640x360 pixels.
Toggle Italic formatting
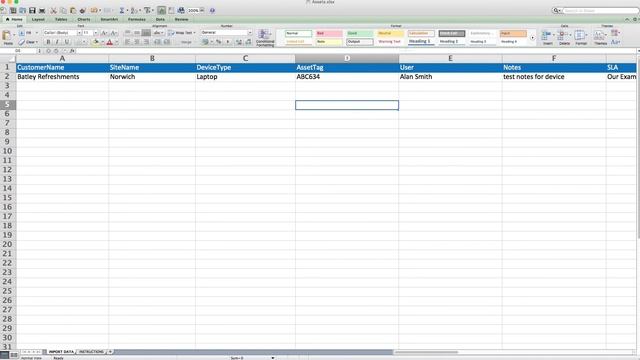pos(57,42)
